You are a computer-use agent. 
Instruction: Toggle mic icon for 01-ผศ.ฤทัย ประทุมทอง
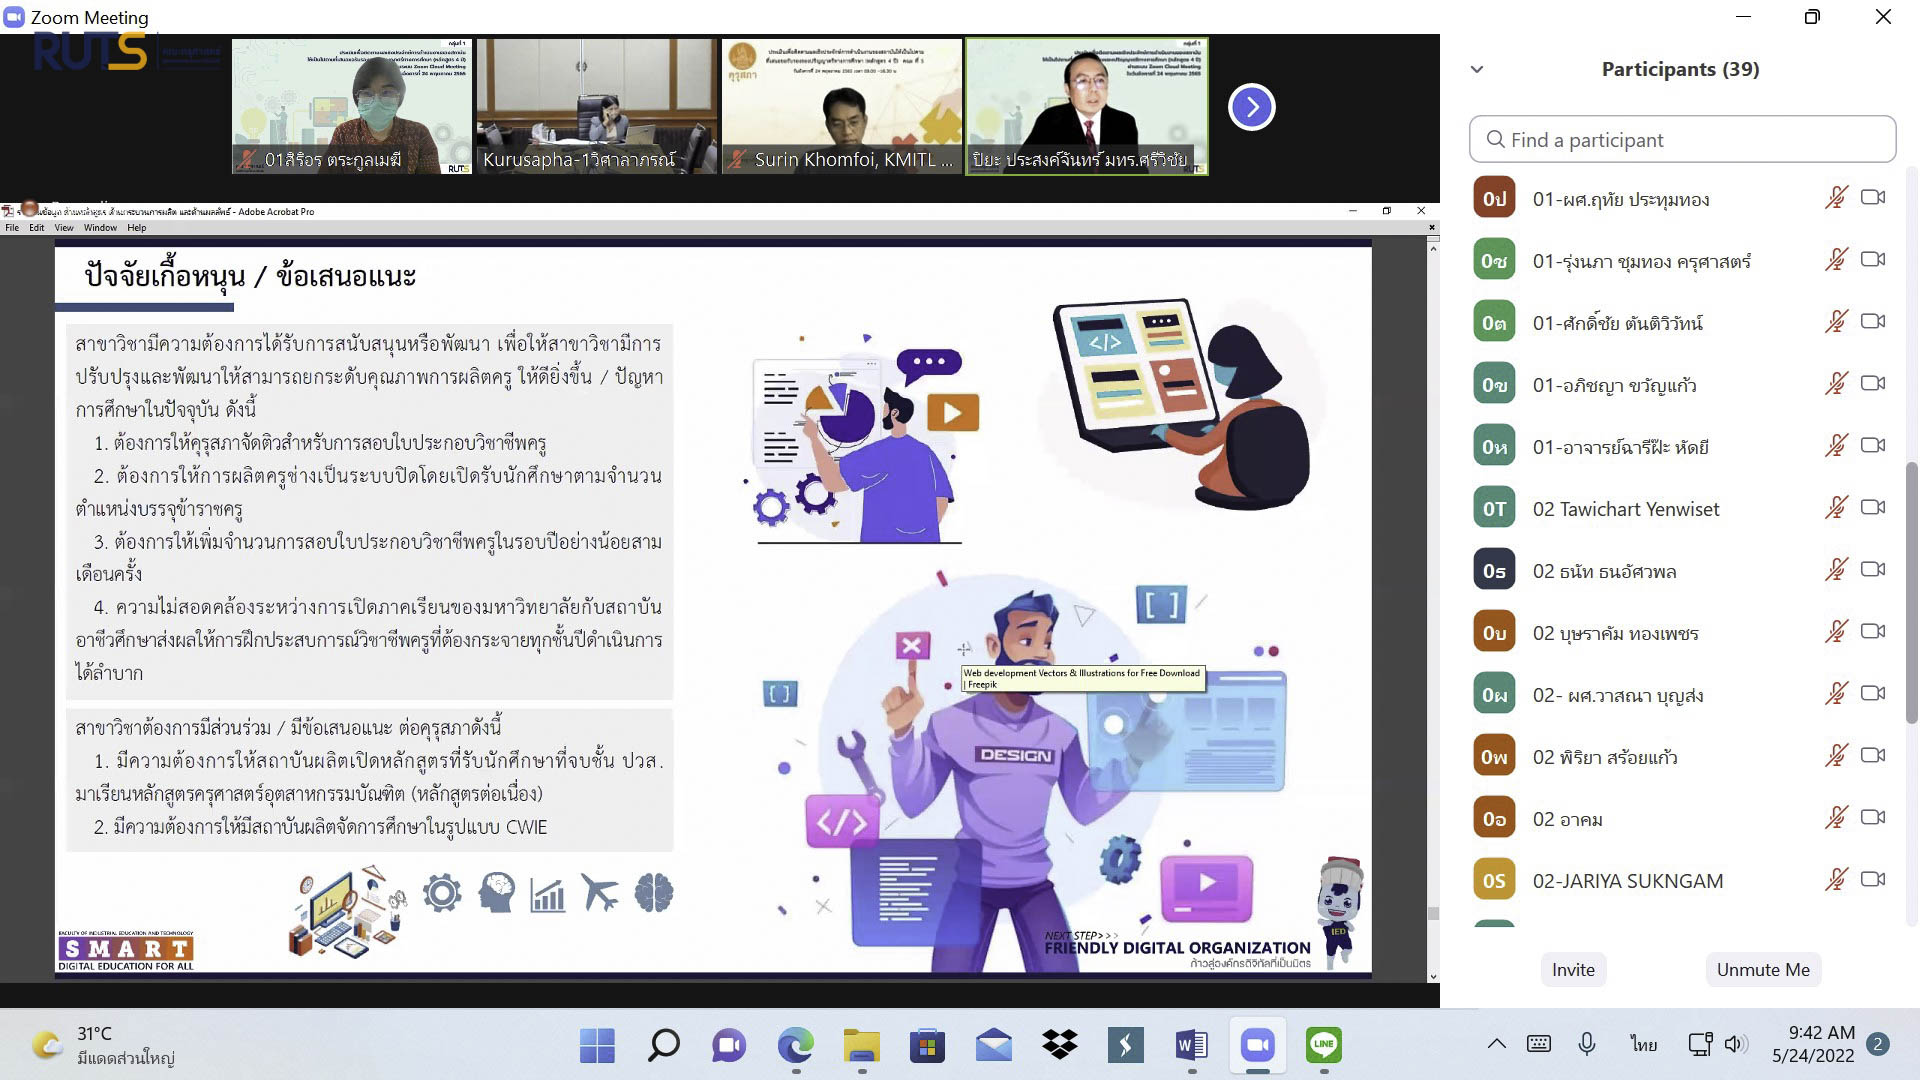(x=1836, y=198)
